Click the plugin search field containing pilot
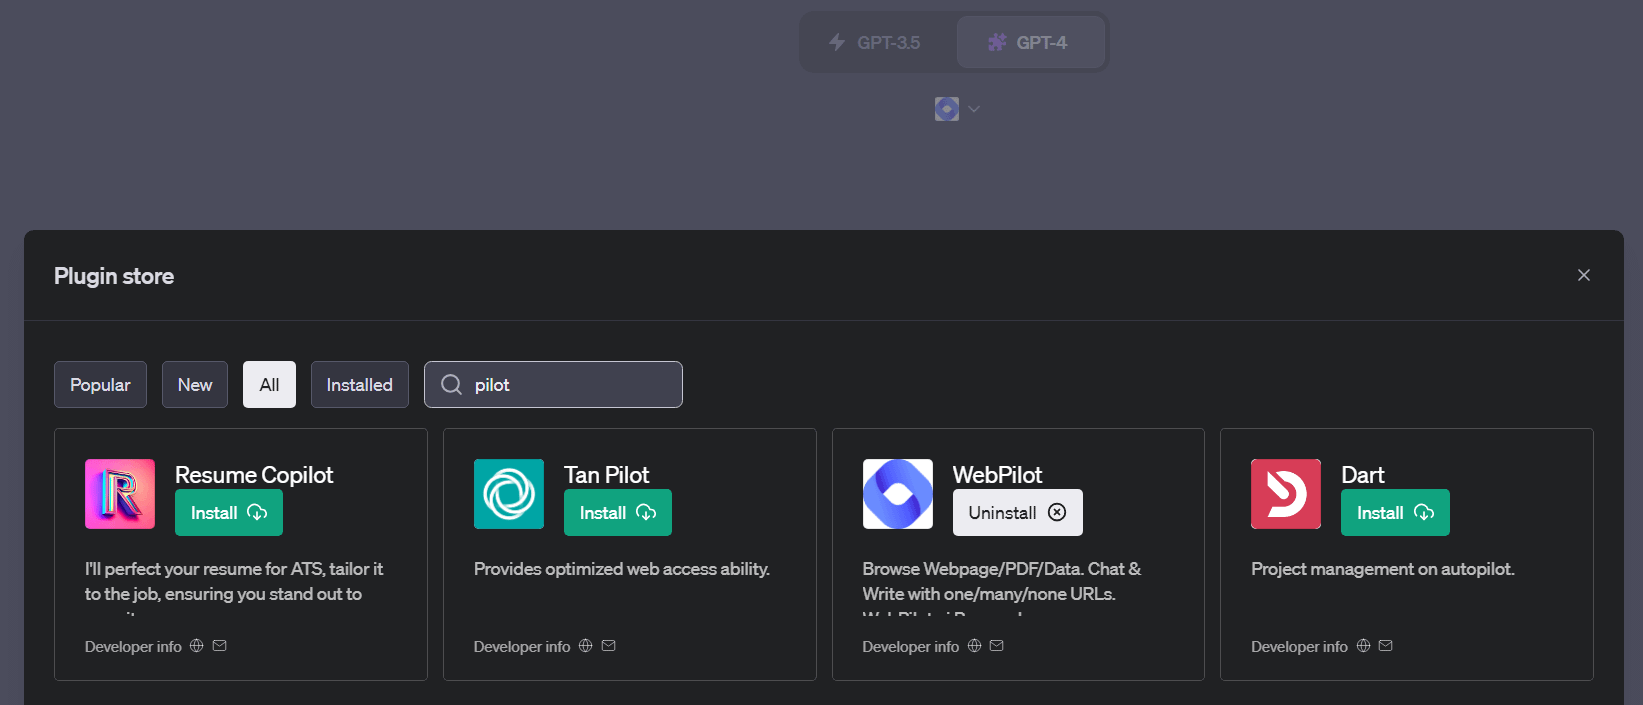Screen dimensions: 1643x705 (x=553, y=385)
